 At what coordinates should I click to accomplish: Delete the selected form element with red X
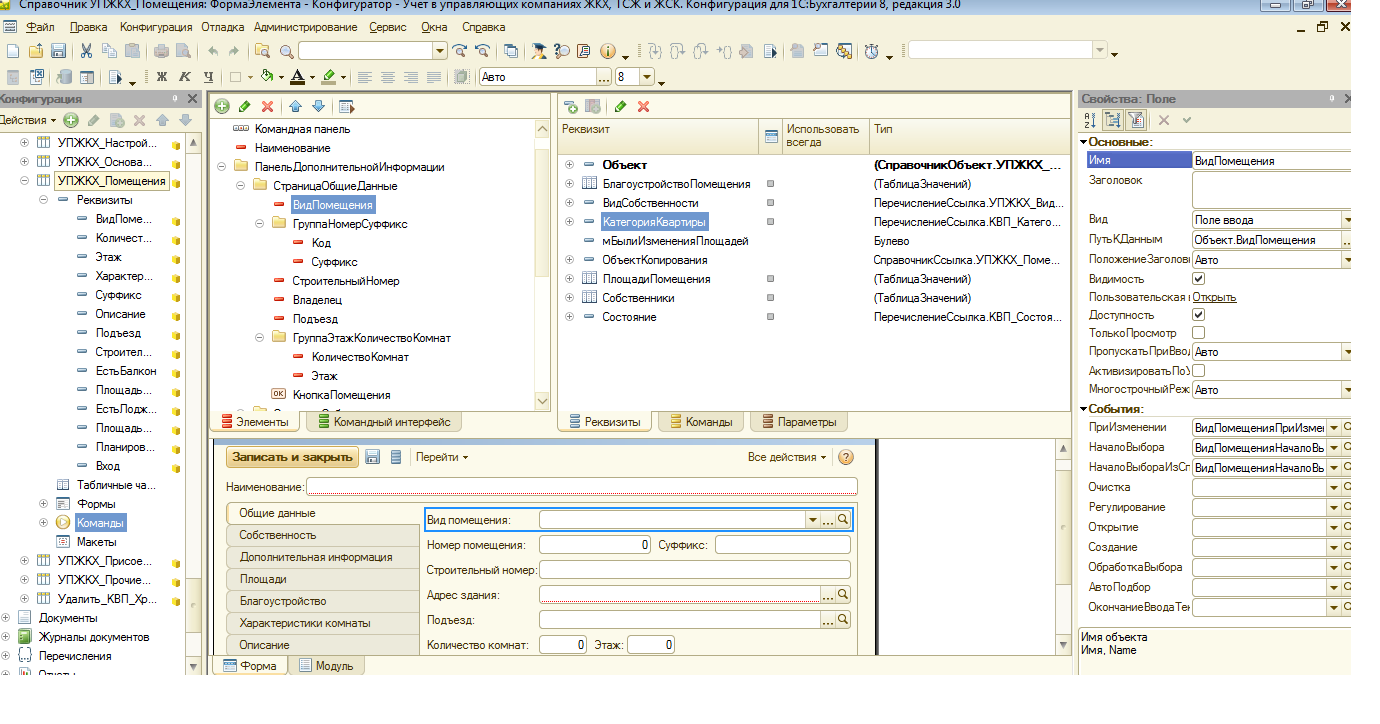click(x=267, y=106)
